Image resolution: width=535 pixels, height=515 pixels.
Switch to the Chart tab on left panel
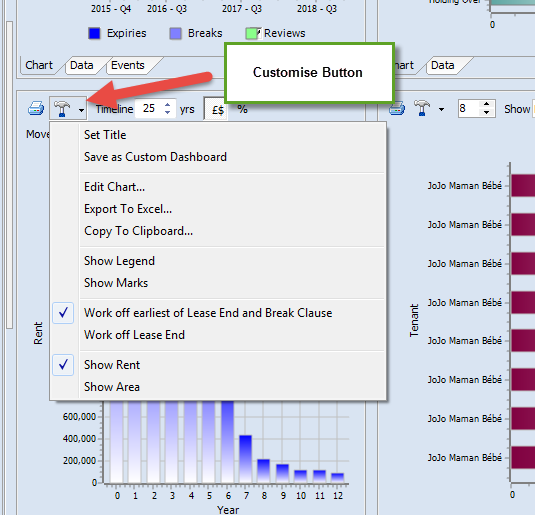(39, 65)
